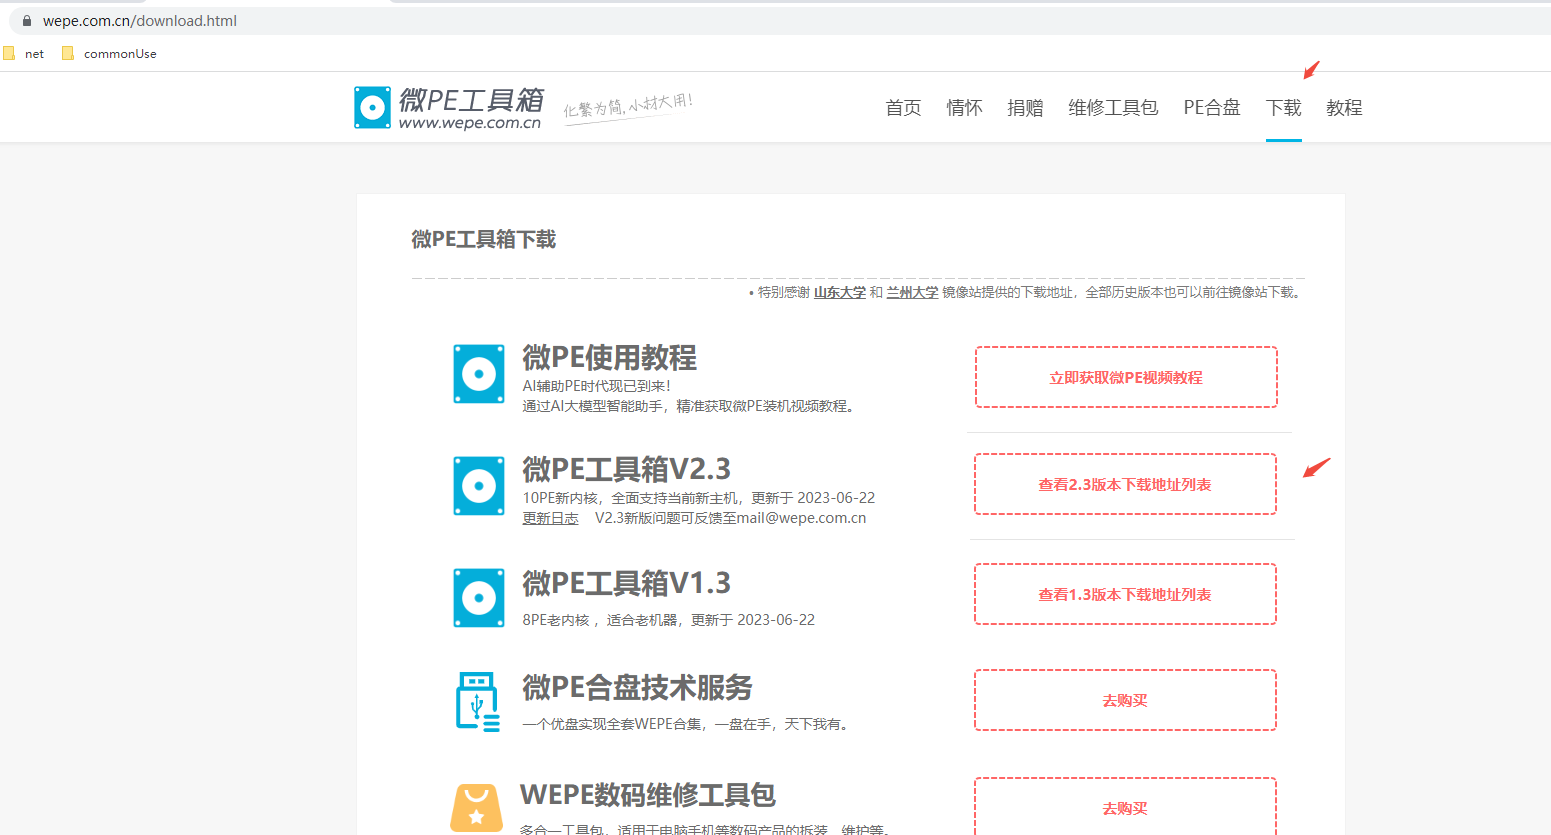Open the 更新日志 link under V2.3

(x=550, y=518)
